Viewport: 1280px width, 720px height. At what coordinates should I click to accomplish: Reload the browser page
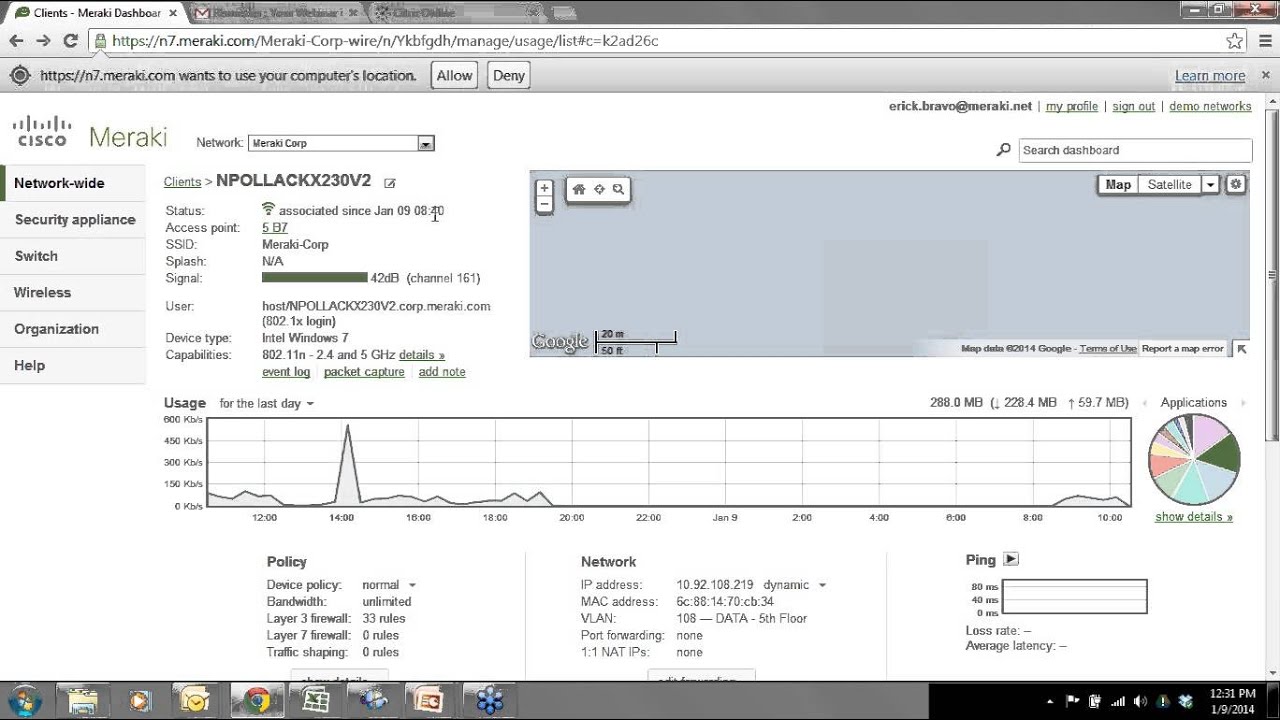click(x=70, y=41)
